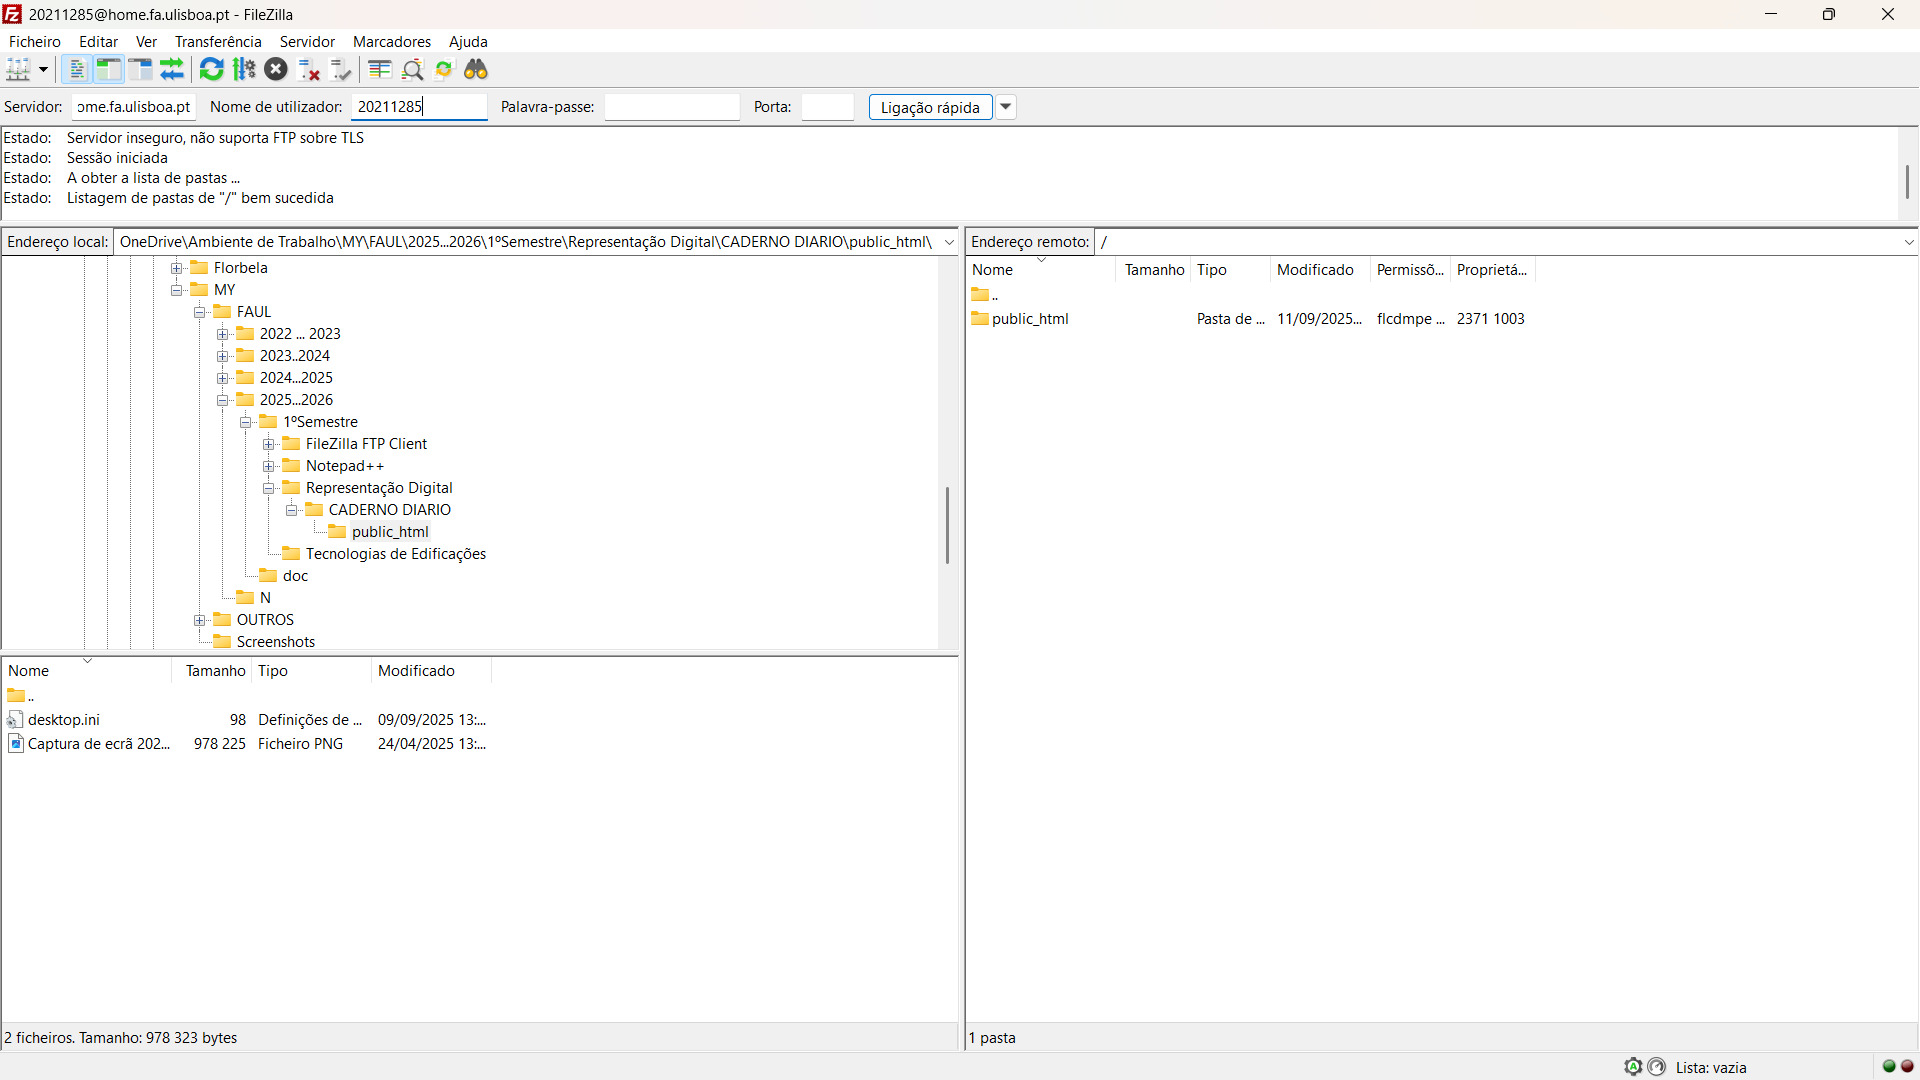This screenshot has width=1920, height=1080.
Task: Click the synchronized browsing icon
Action: [444, 69]
